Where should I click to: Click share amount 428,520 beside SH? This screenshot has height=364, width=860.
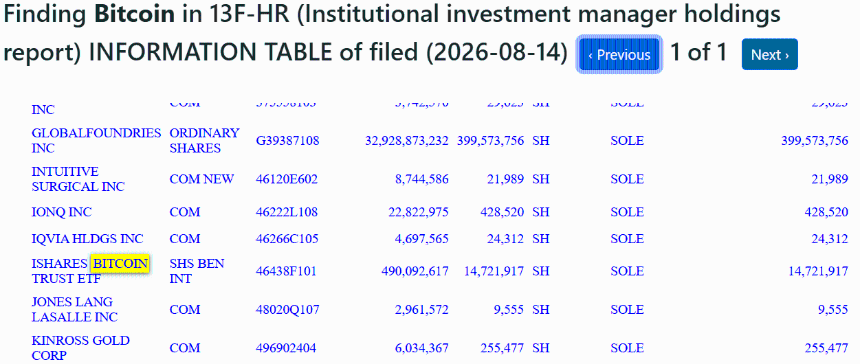click(503, 212)
